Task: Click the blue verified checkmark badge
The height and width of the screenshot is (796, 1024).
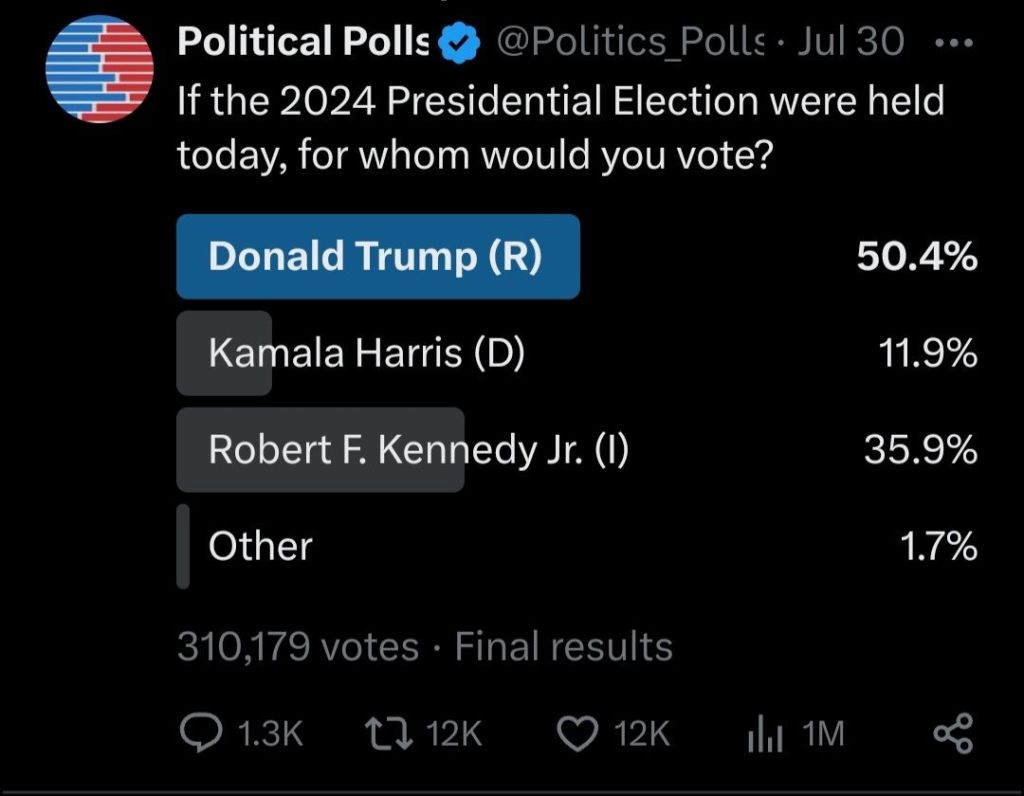Action: pyautogui.click(x=460, y=43)
